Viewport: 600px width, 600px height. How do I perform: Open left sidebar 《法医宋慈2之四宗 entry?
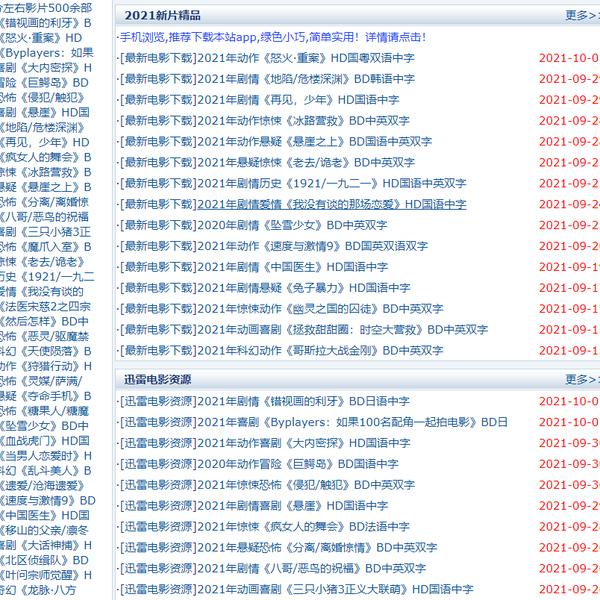coord(46,307)
